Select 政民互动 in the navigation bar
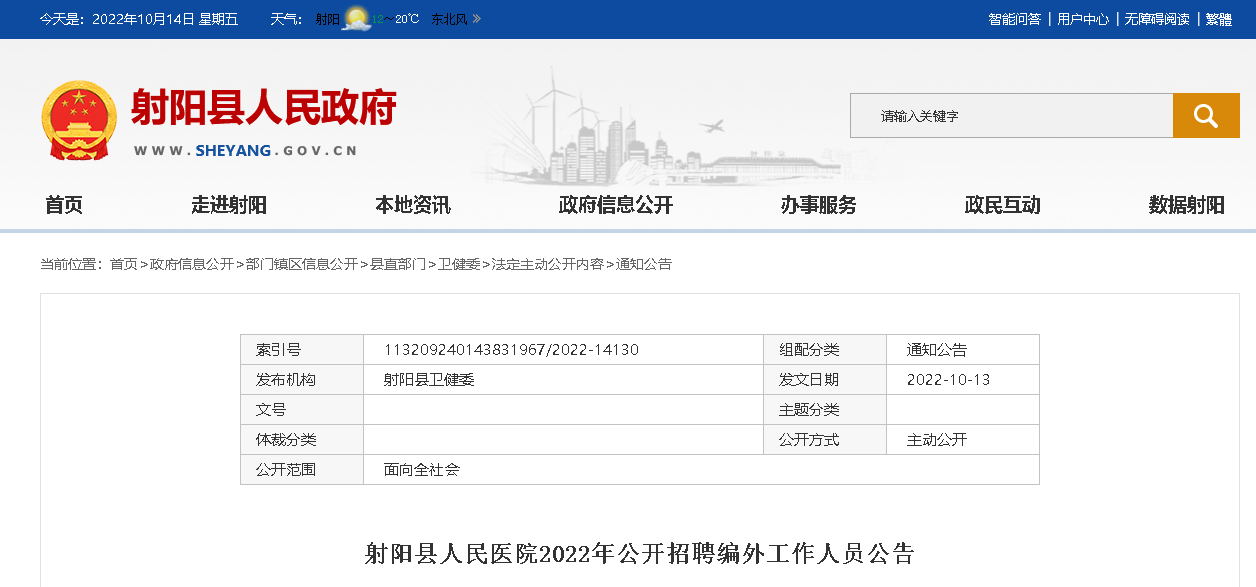Viewport: 1256px width, 587px height. point(1002,205)
